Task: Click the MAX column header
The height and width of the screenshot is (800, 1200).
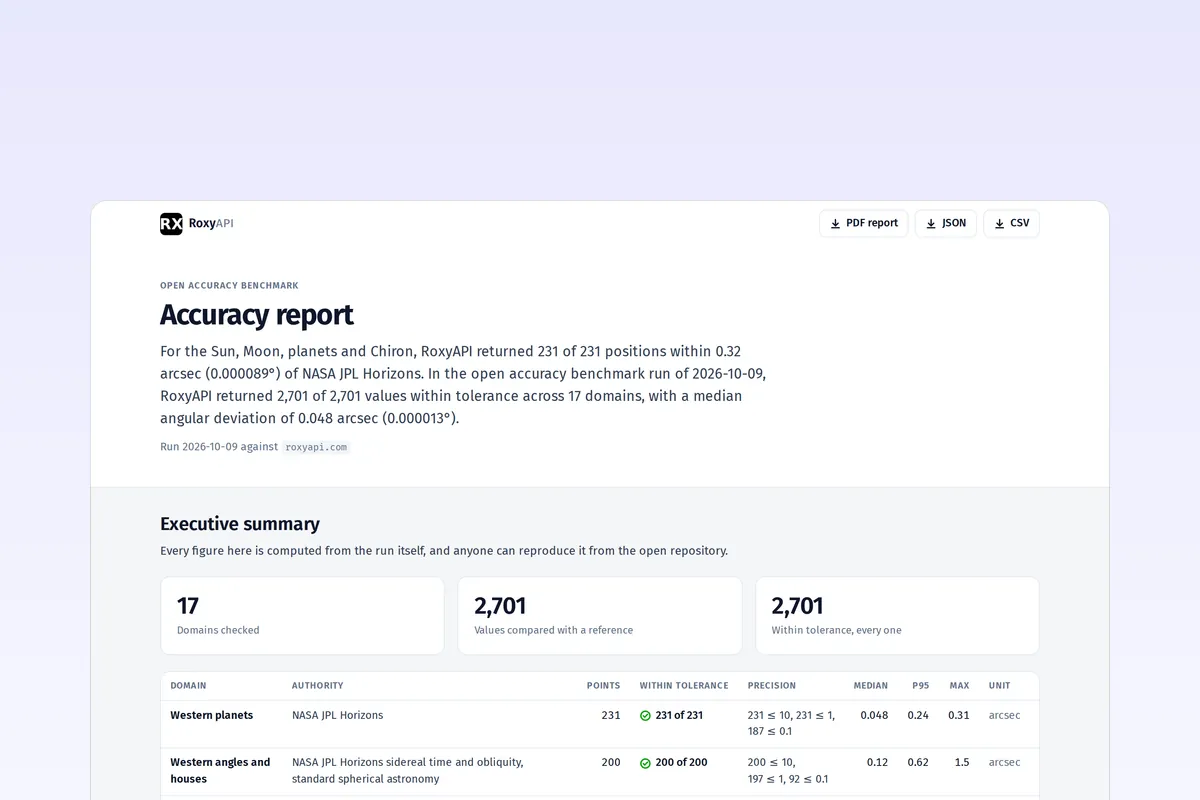Action: [959, 686]
